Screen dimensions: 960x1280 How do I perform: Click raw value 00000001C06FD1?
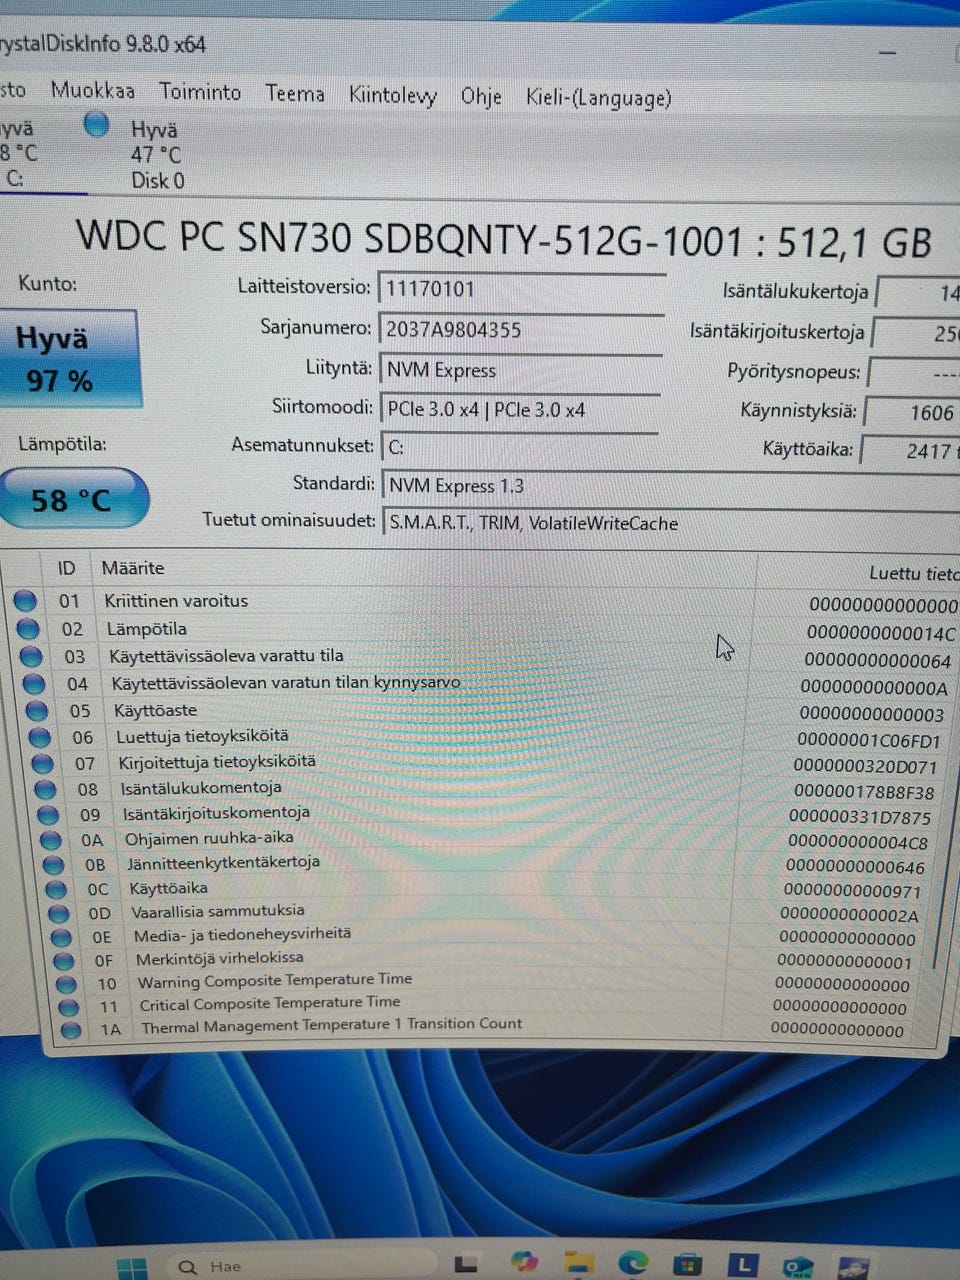[869, 741]
